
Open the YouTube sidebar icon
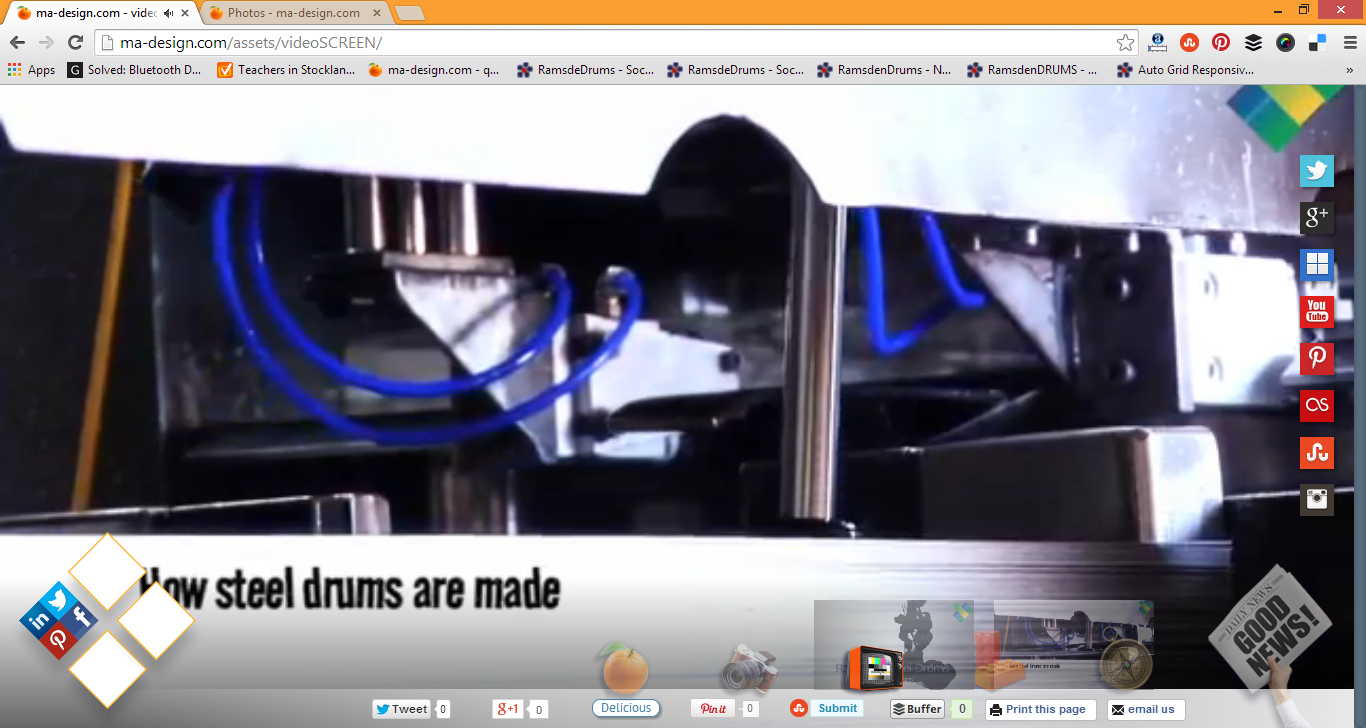pyautogui.click(x=1316, y=311)
